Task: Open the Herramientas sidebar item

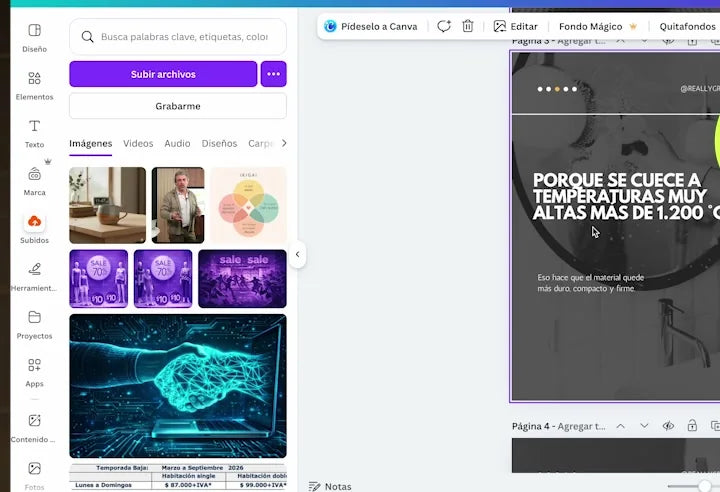Action: (x=34, y=277)
